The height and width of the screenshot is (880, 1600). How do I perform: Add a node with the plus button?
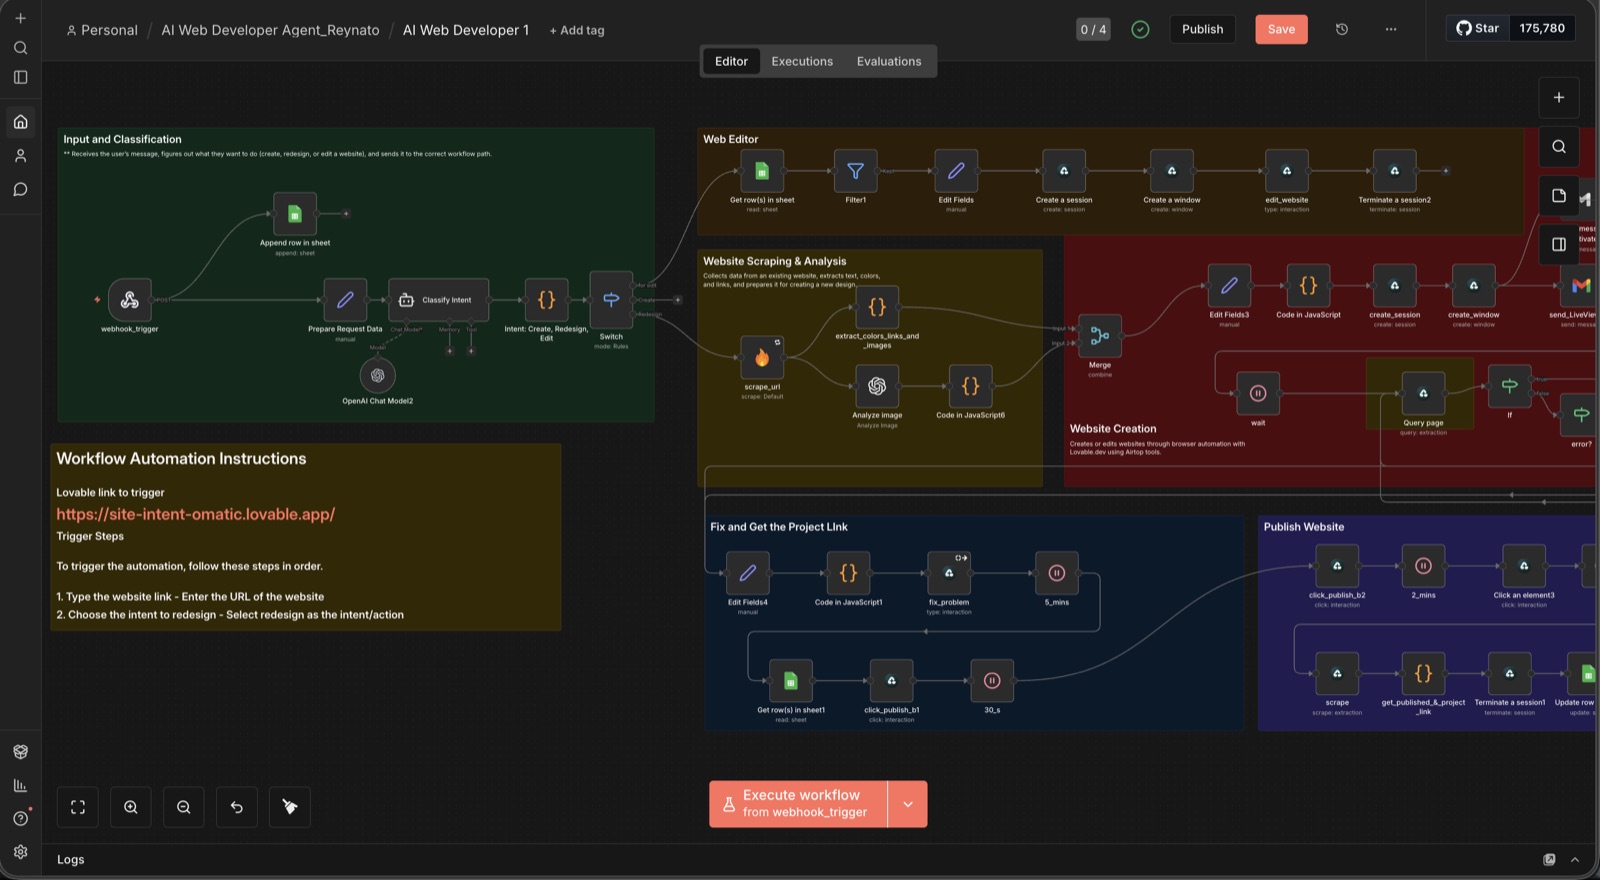pyautogui.click(x=1559, y=97)
